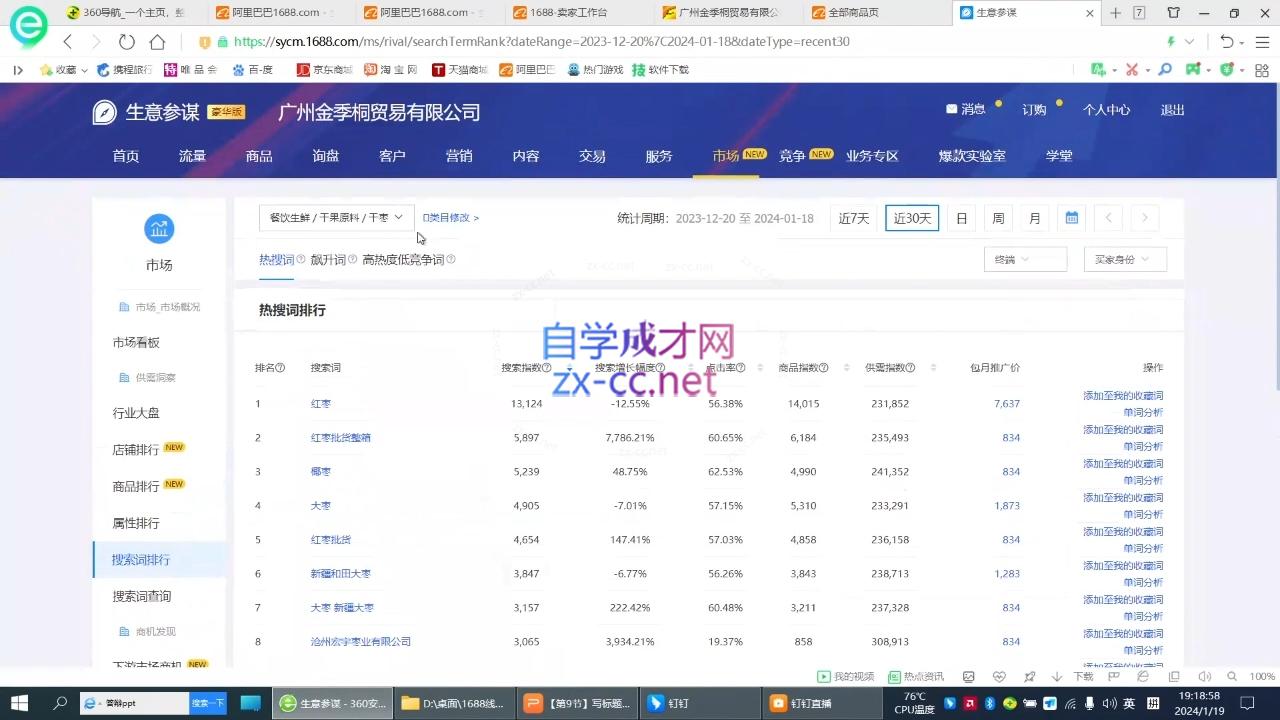Open the 流量 top navigation tab
The height and width of the screenshot is (720, 1280).
192,156
